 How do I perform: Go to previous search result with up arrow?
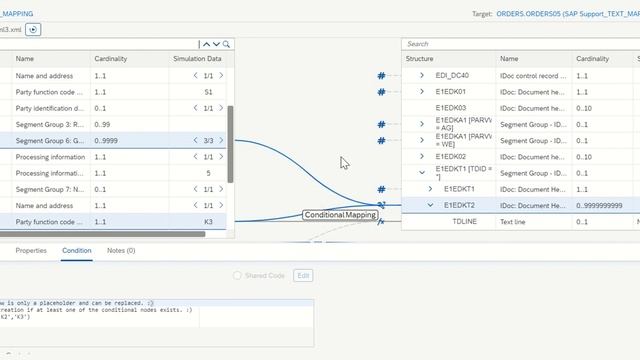[207, 44]
